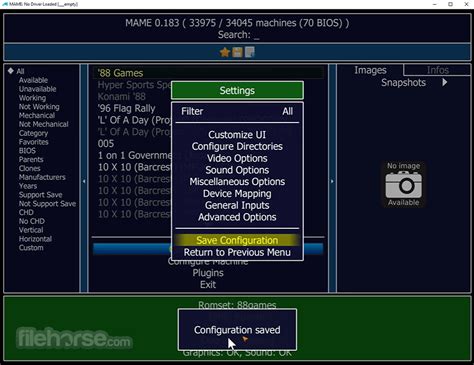Click the favorites star icon in toolbar
Screen dimensions: 474x365
225,52
